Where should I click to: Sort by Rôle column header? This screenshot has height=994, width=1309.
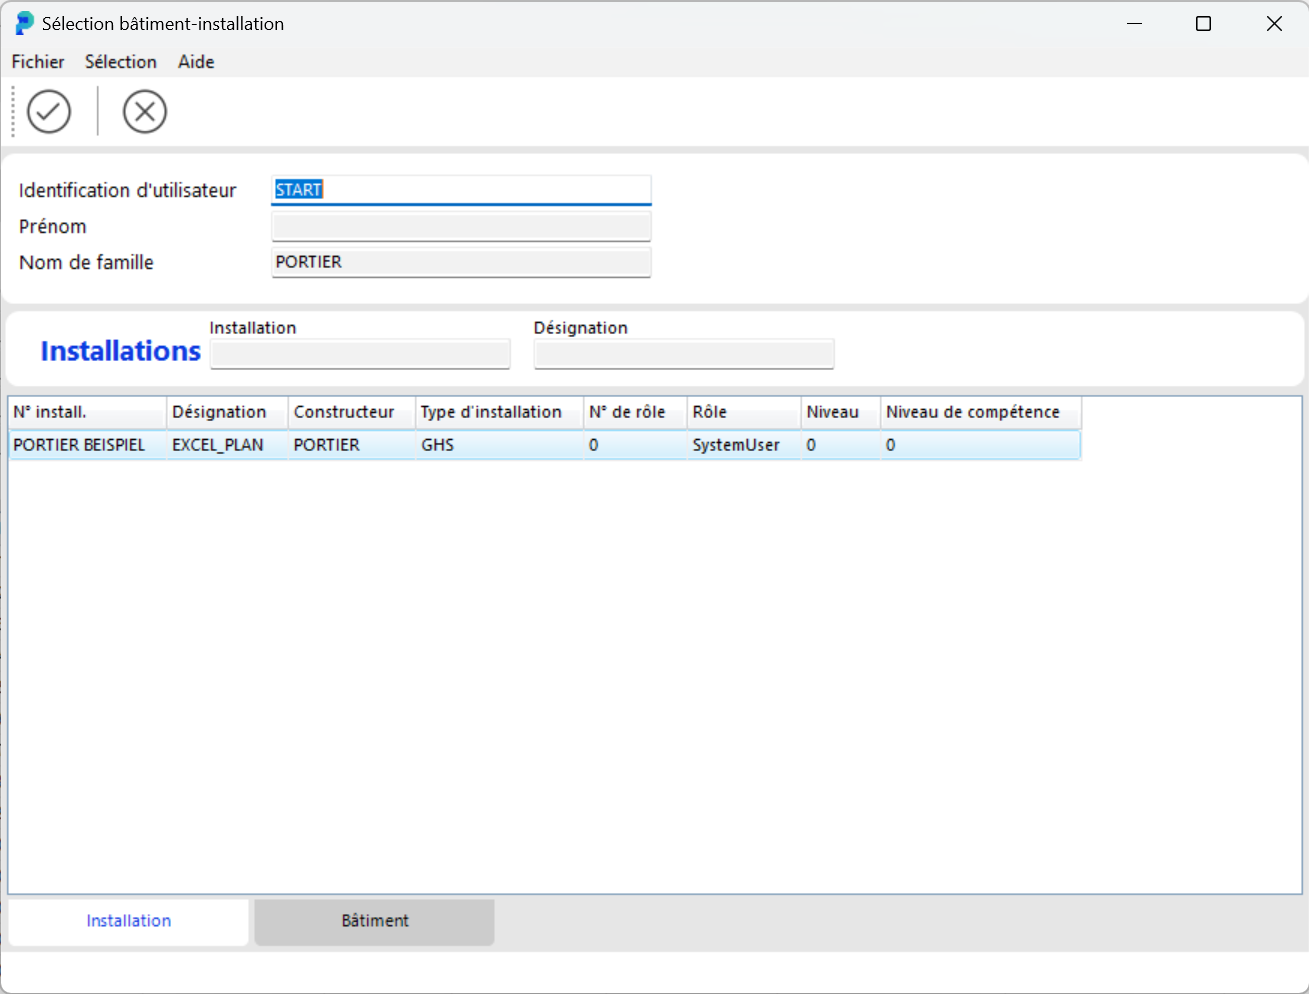pyautogui.click(x=744, y=412)
